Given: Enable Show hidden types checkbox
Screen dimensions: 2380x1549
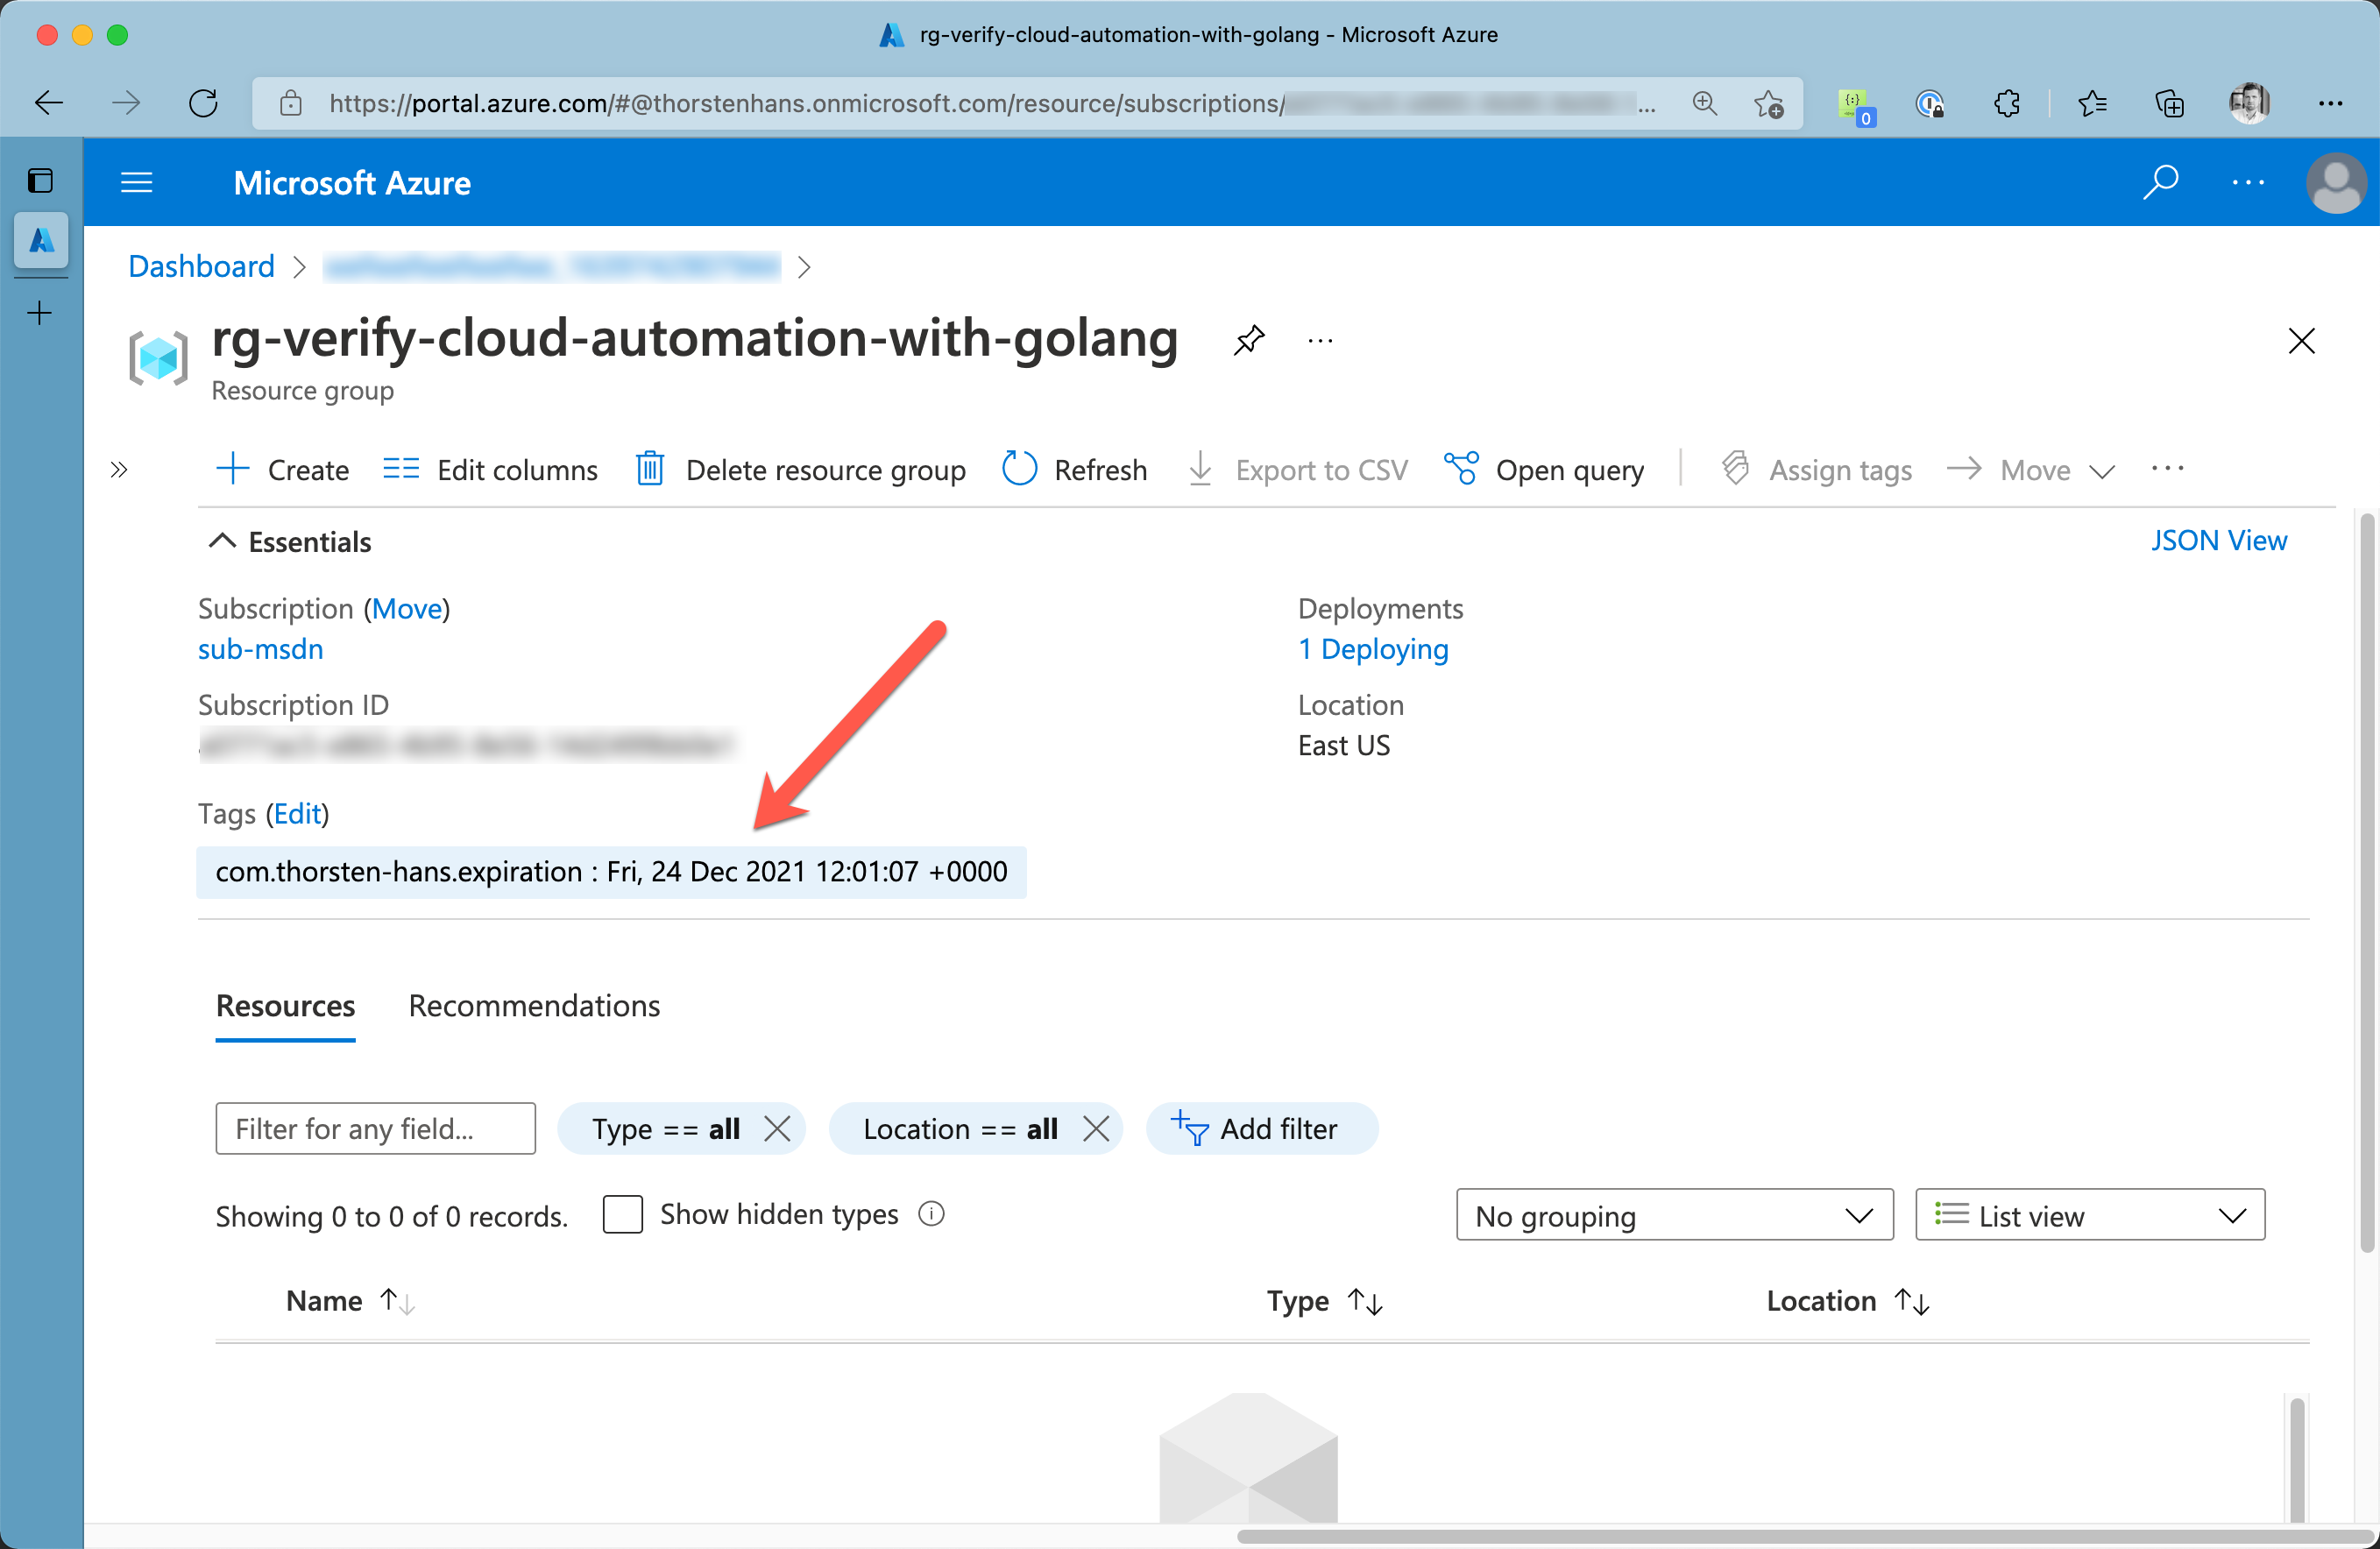Looking at the screenshot, I should click(622, 1214).
